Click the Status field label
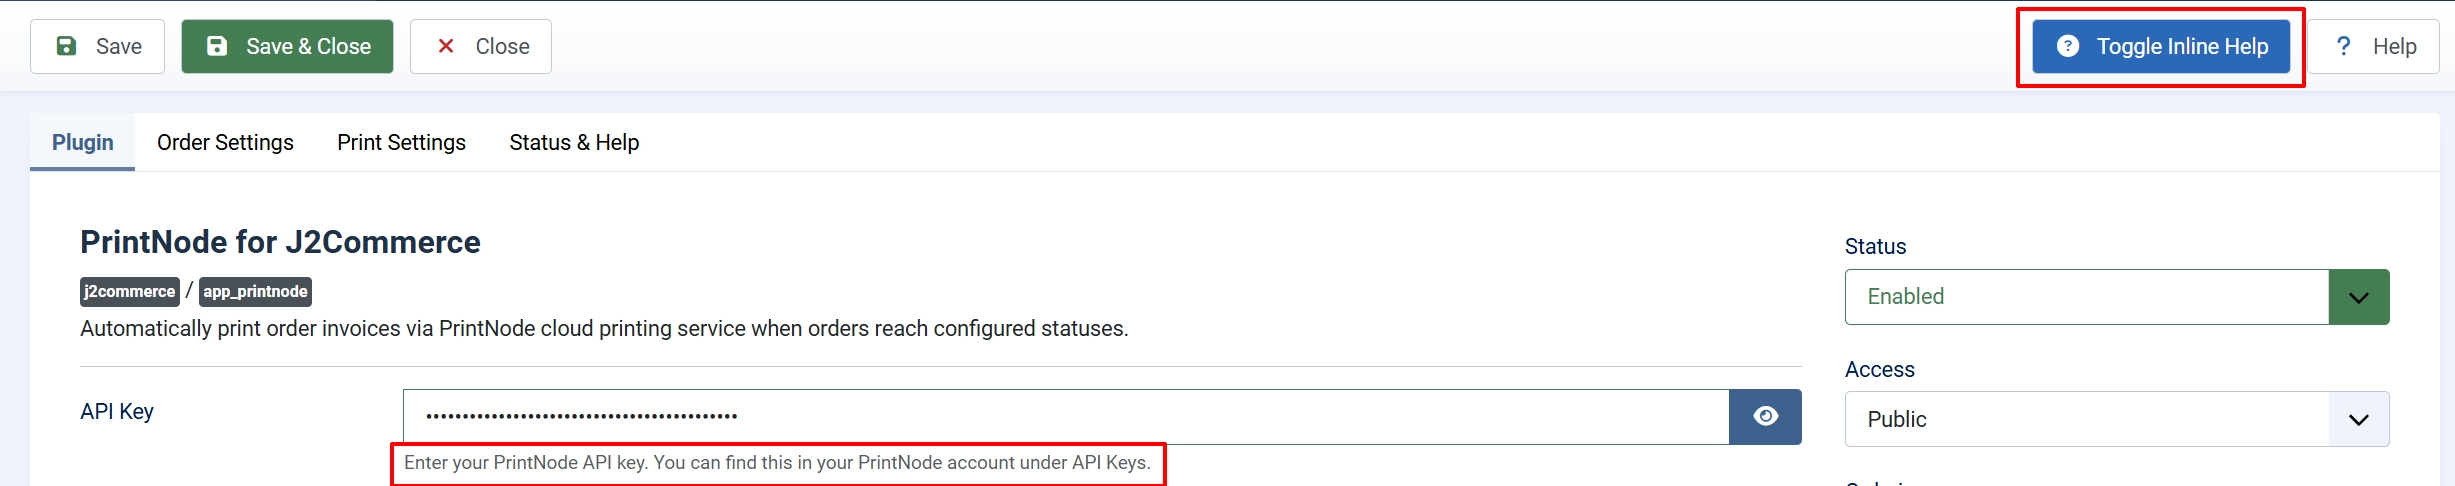 click(1875, 246)
